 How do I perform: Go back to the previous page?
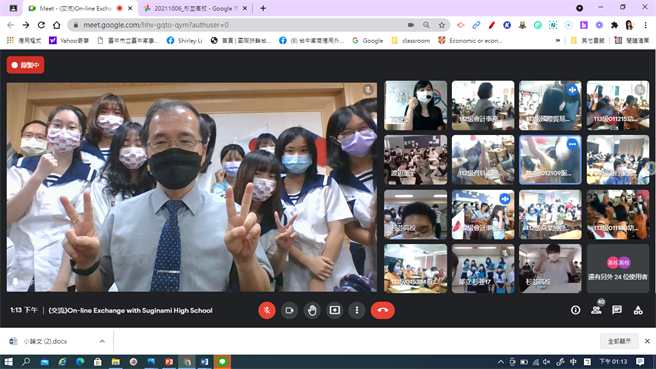10,25
